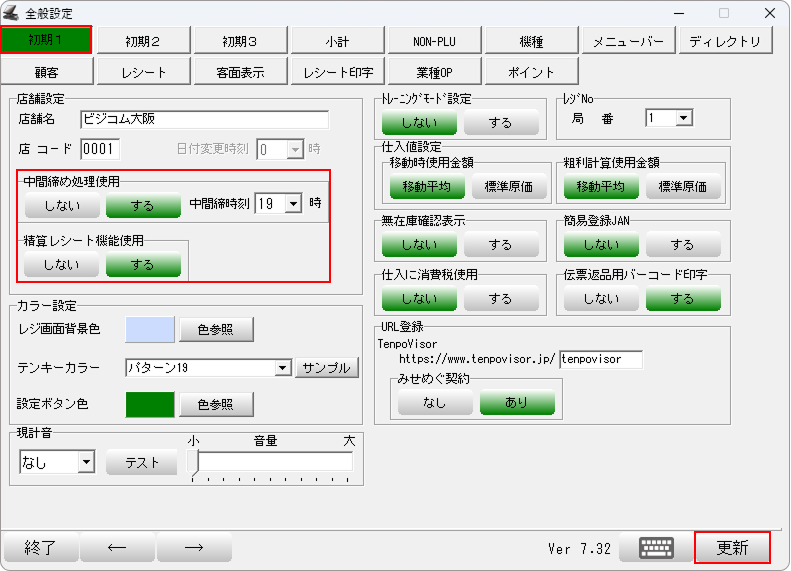This screenshot has height=571, width=791.
Task: Switch to the 小計 tab
Action: [x=337, y=41]
